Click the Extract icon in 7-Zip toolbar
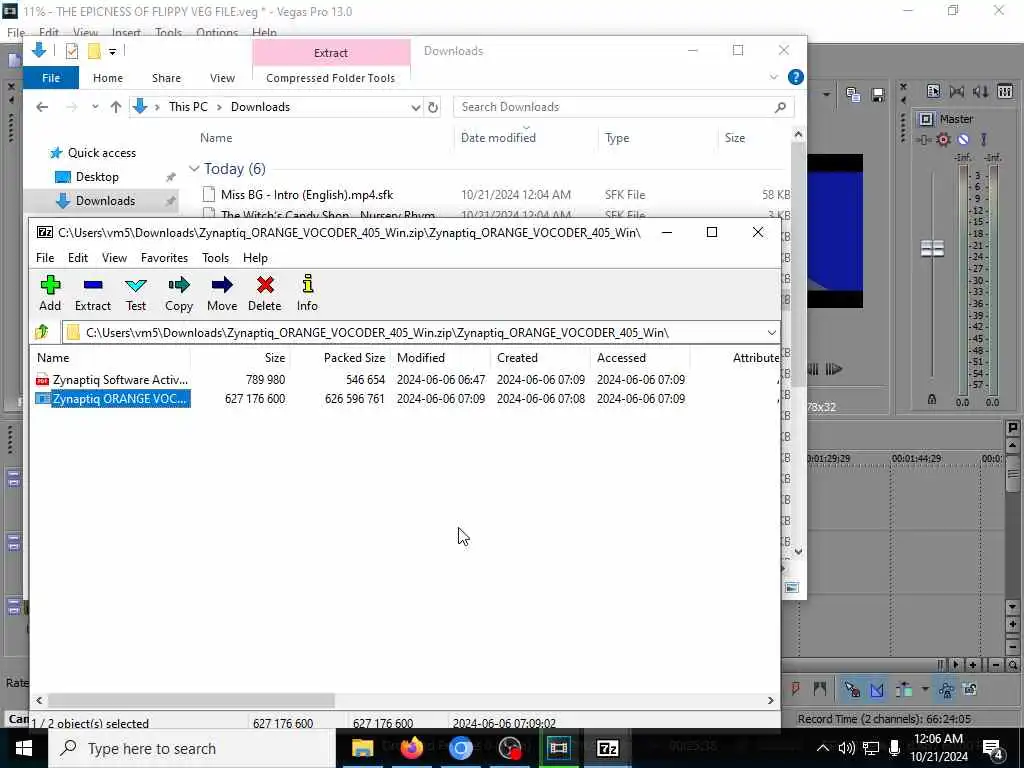 [x=93, y=293]
